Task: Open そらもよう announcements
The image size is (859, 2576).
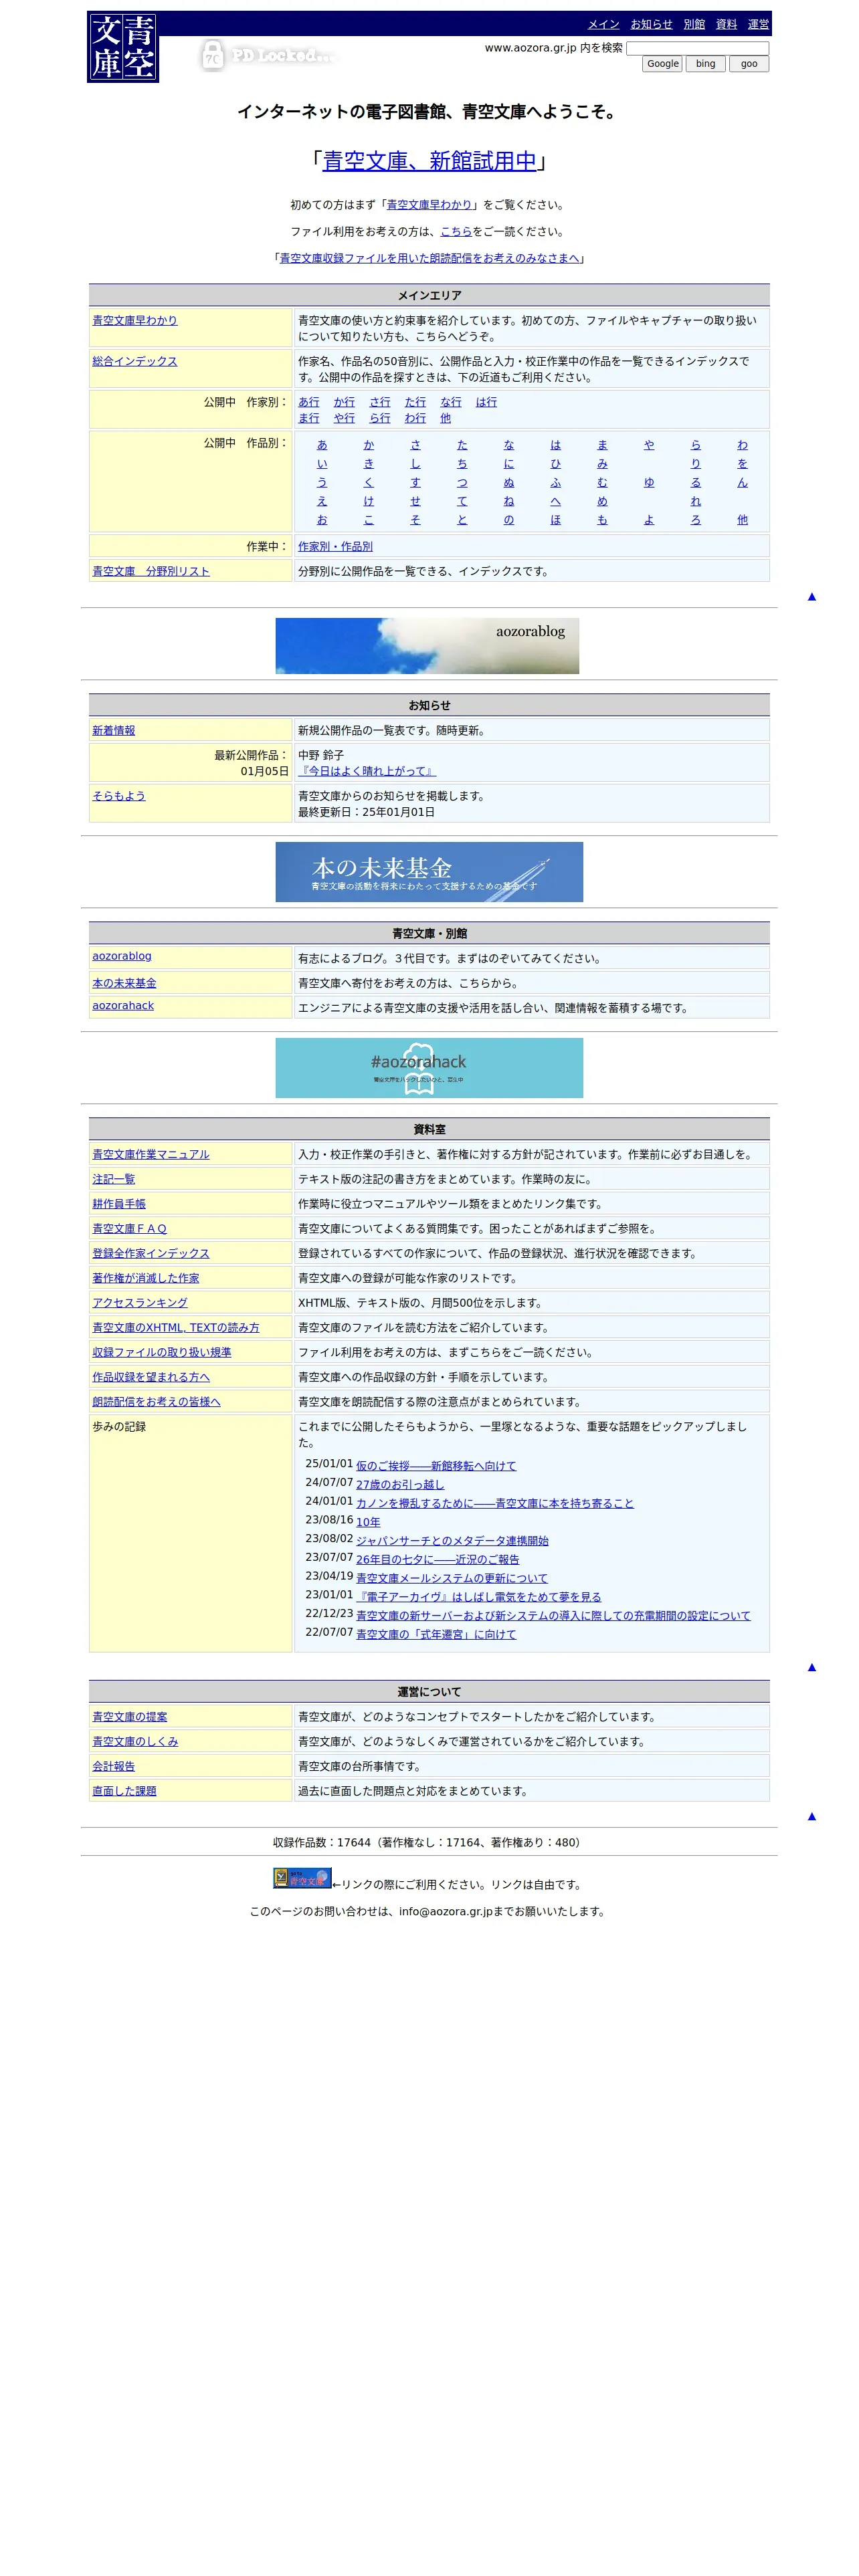Action: (x=119, y=796)
